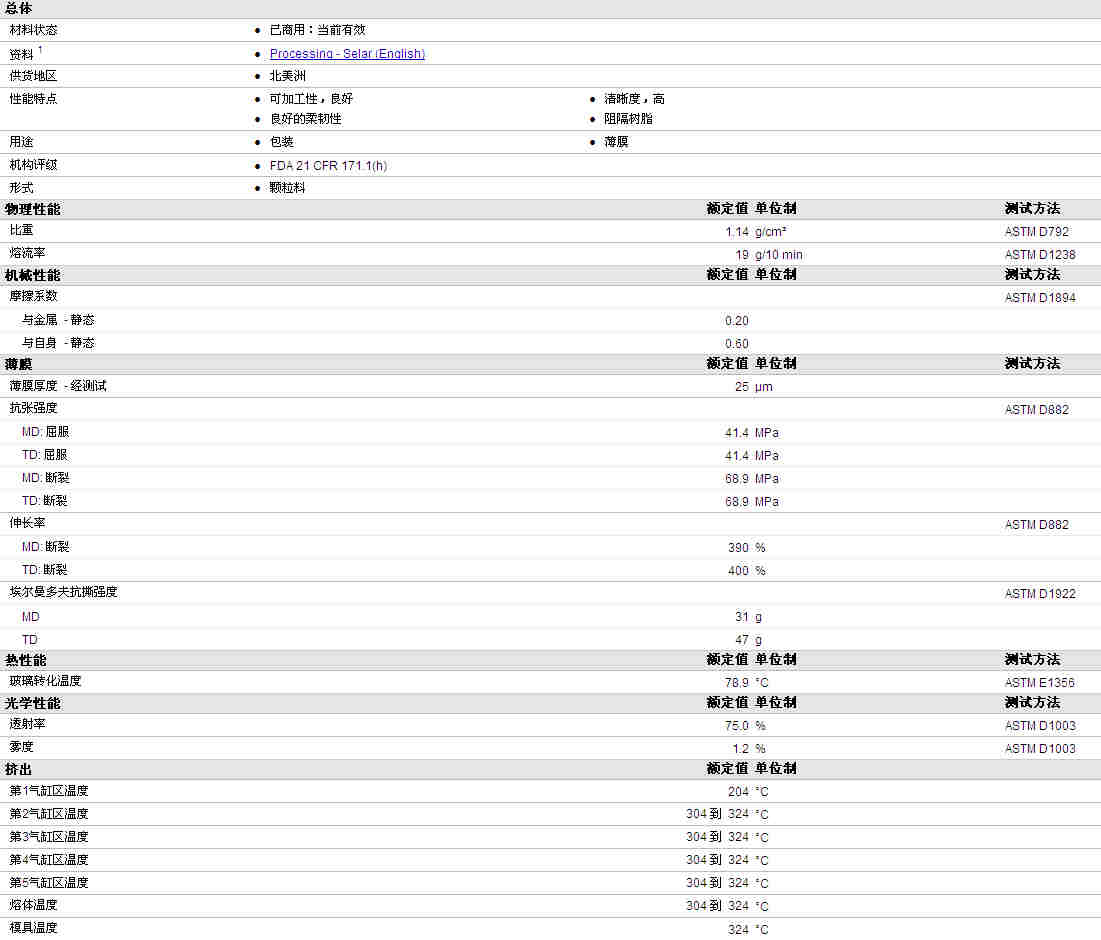Click ASTM D1894 test method

click(x=1040, y=298)
